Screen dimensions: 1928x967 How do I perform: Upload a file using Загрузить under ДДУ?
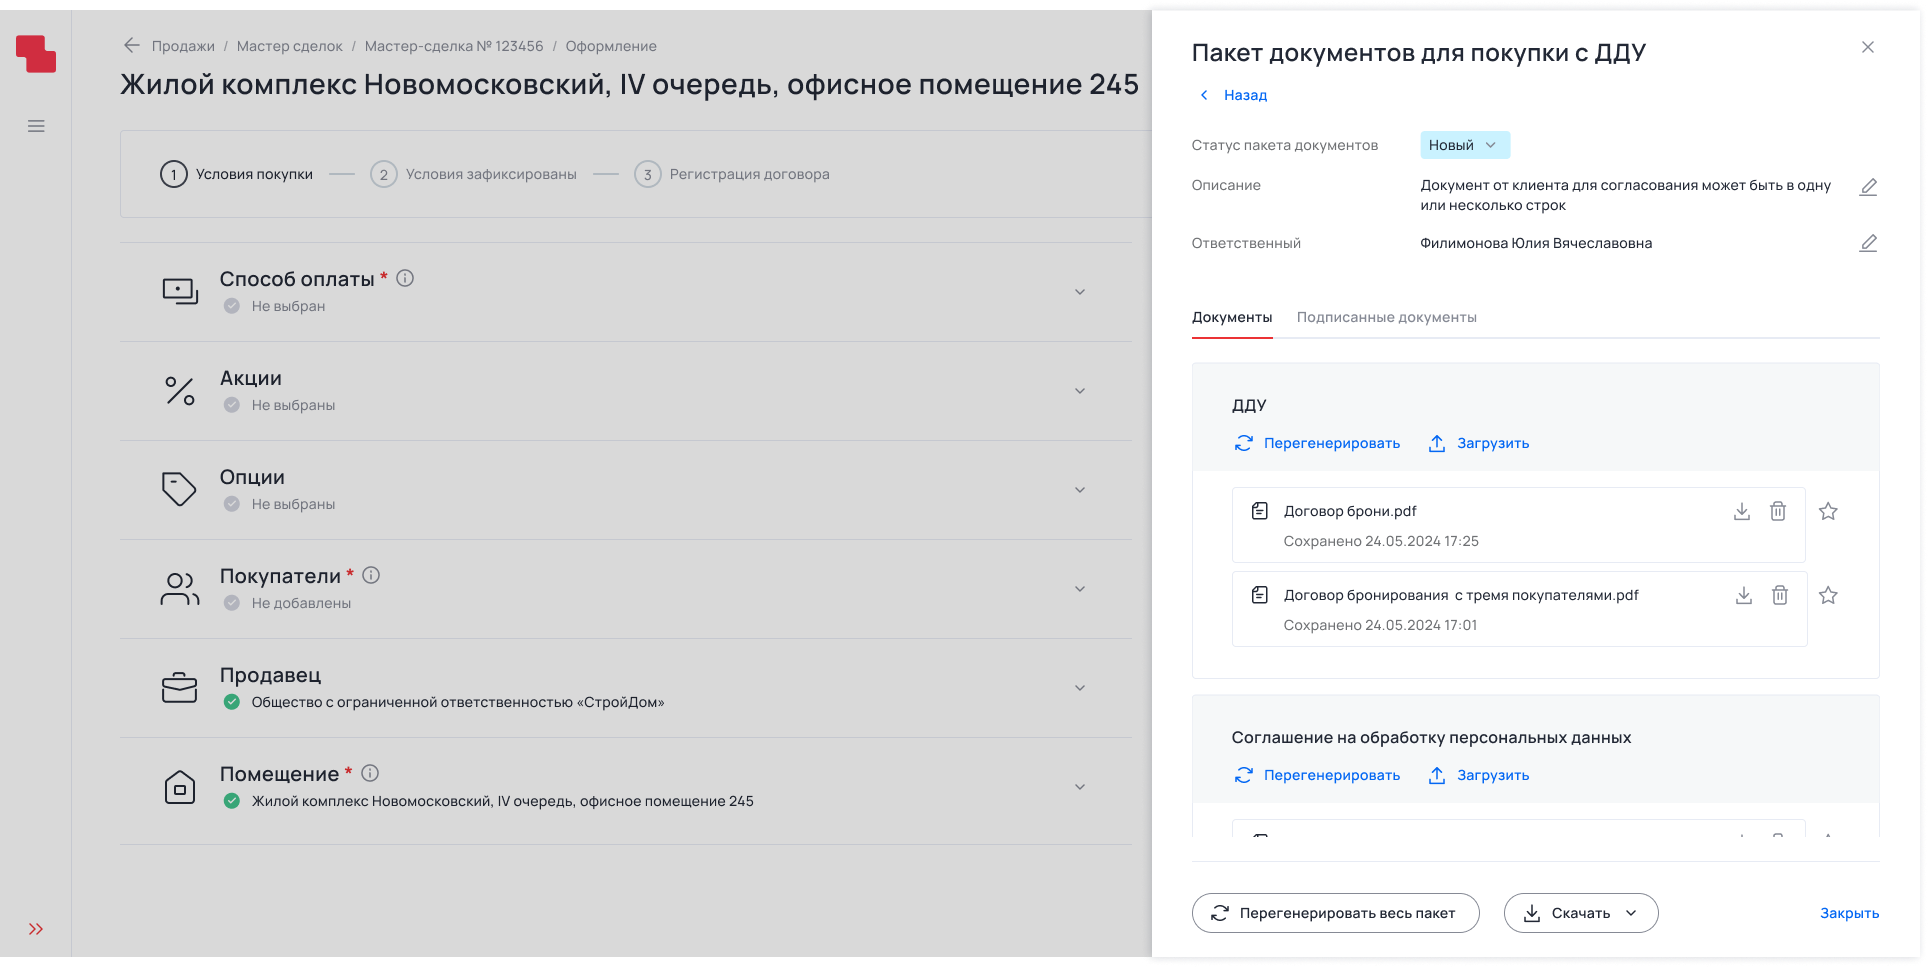pos(1478,443)
